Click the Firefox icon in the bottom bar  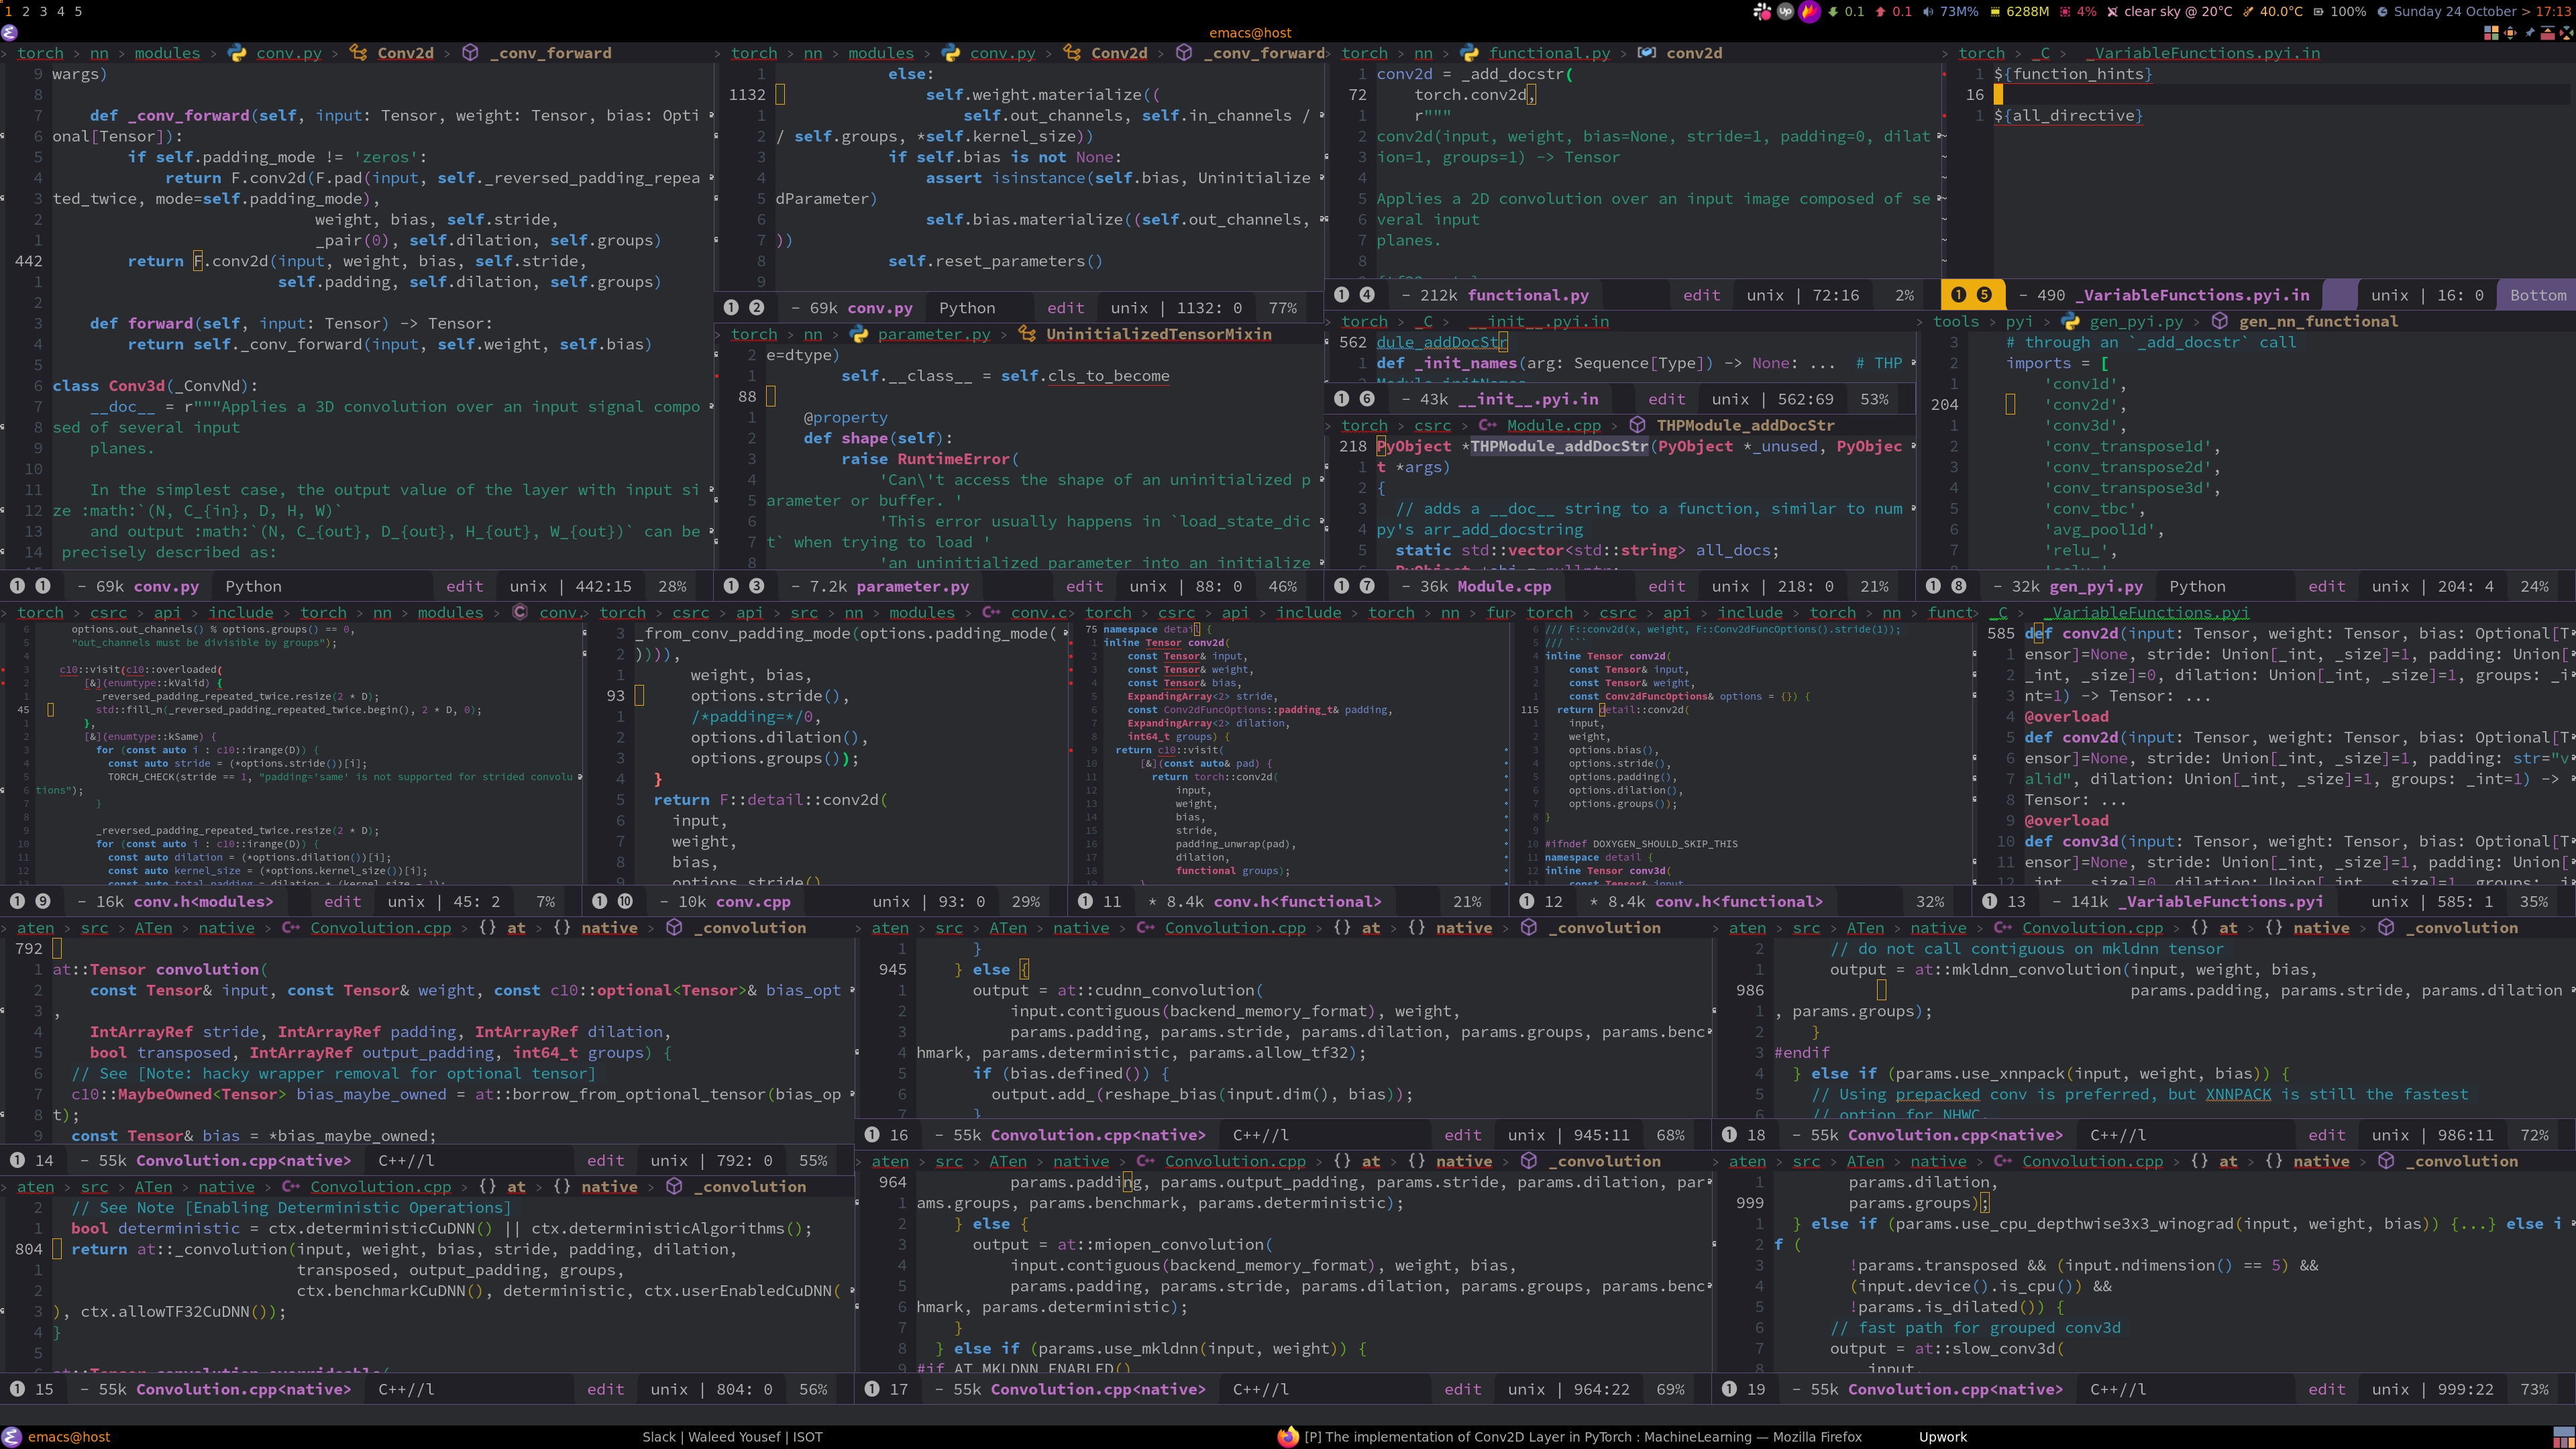pyautogui.click(x=1288, y=1437)
